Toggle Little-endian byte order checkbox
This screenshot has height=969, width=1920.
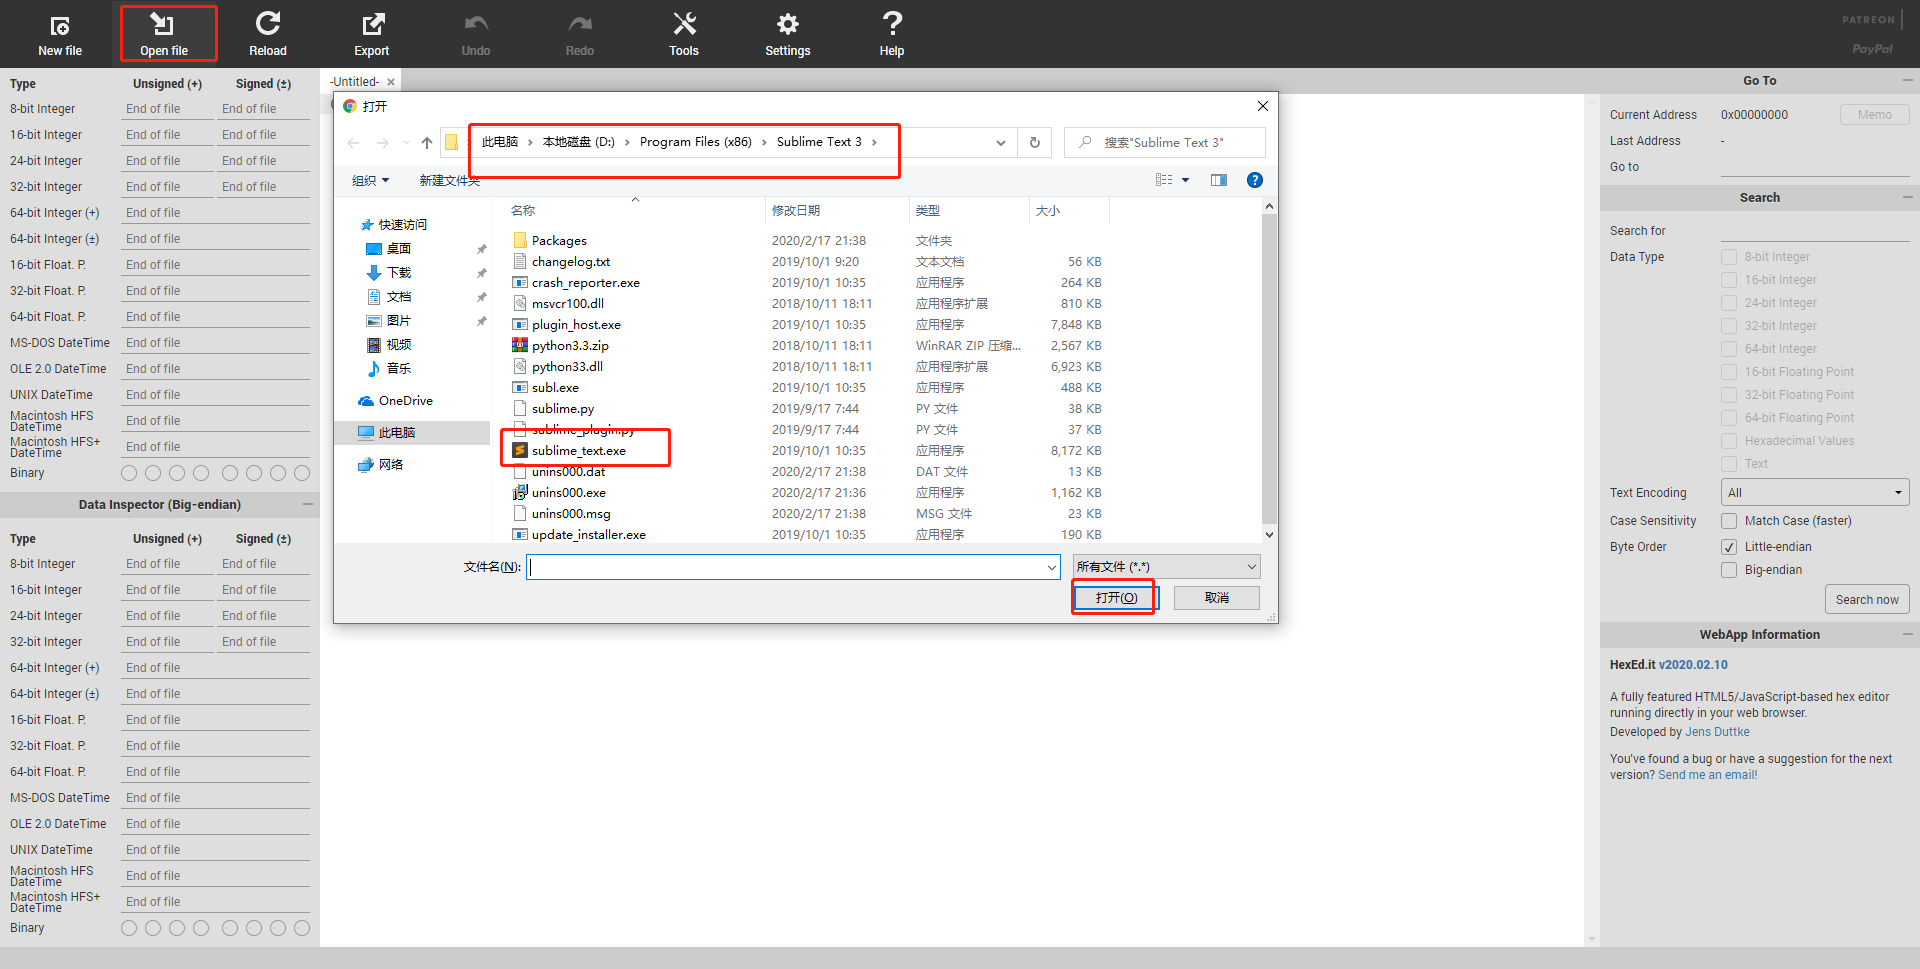pos(1729,547)
